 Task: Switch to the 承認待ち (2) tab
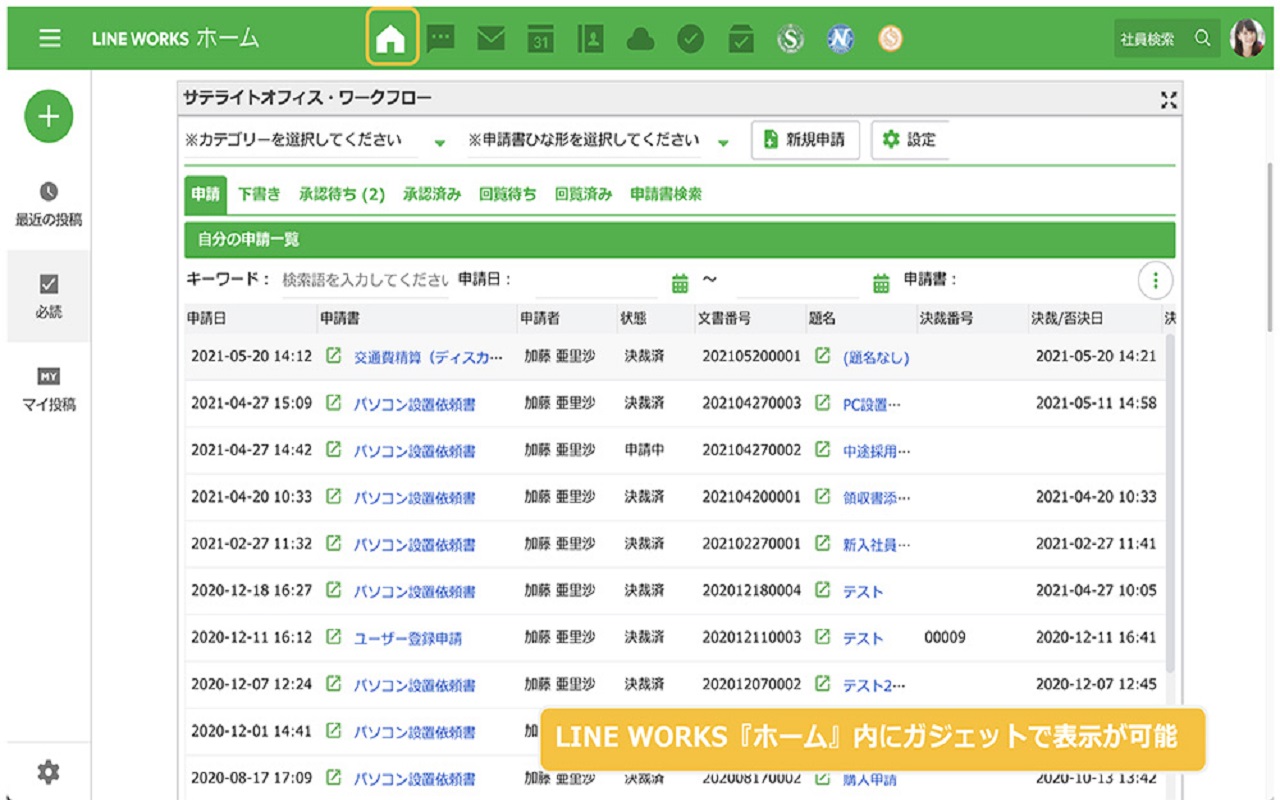342,195
